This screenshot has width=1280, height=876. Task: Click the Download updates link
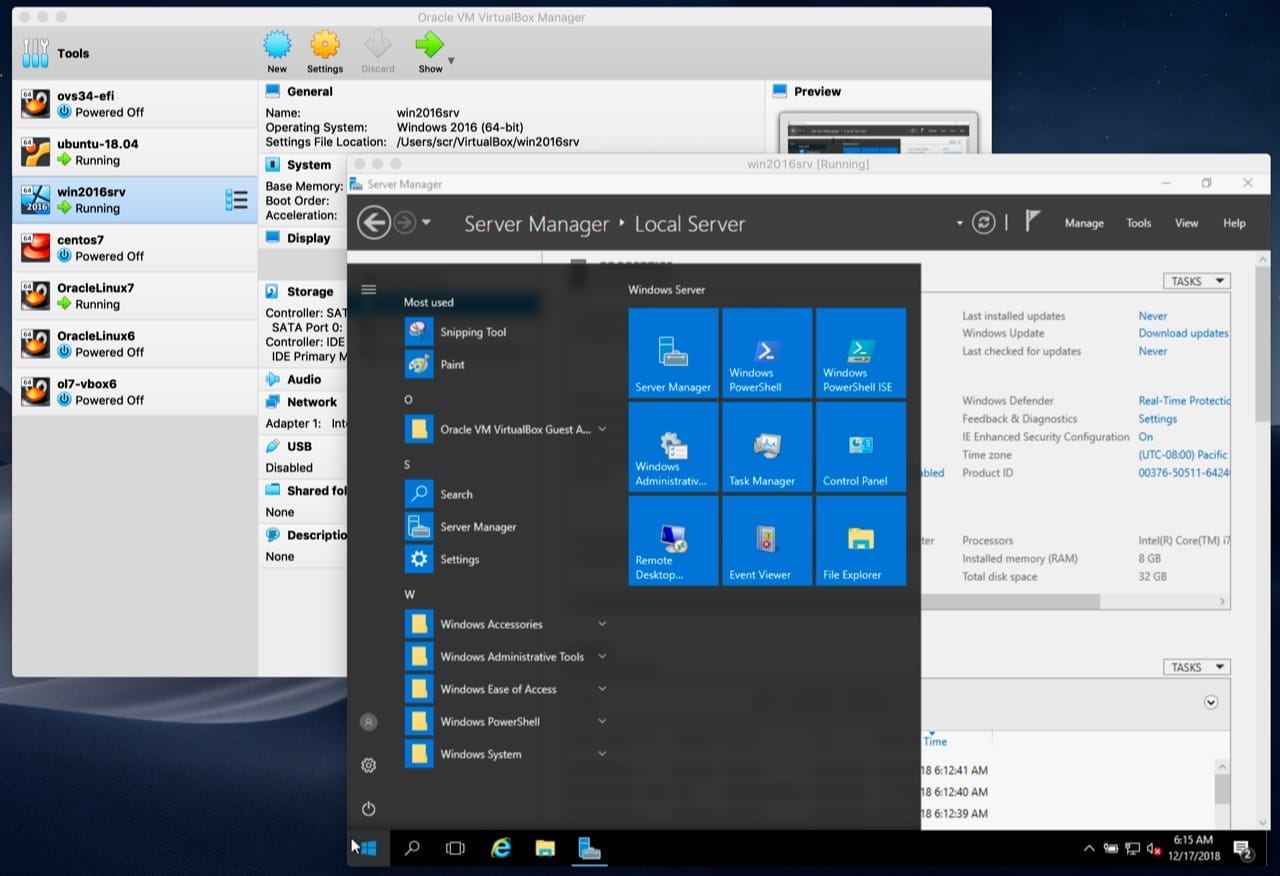click(1184, 333)
